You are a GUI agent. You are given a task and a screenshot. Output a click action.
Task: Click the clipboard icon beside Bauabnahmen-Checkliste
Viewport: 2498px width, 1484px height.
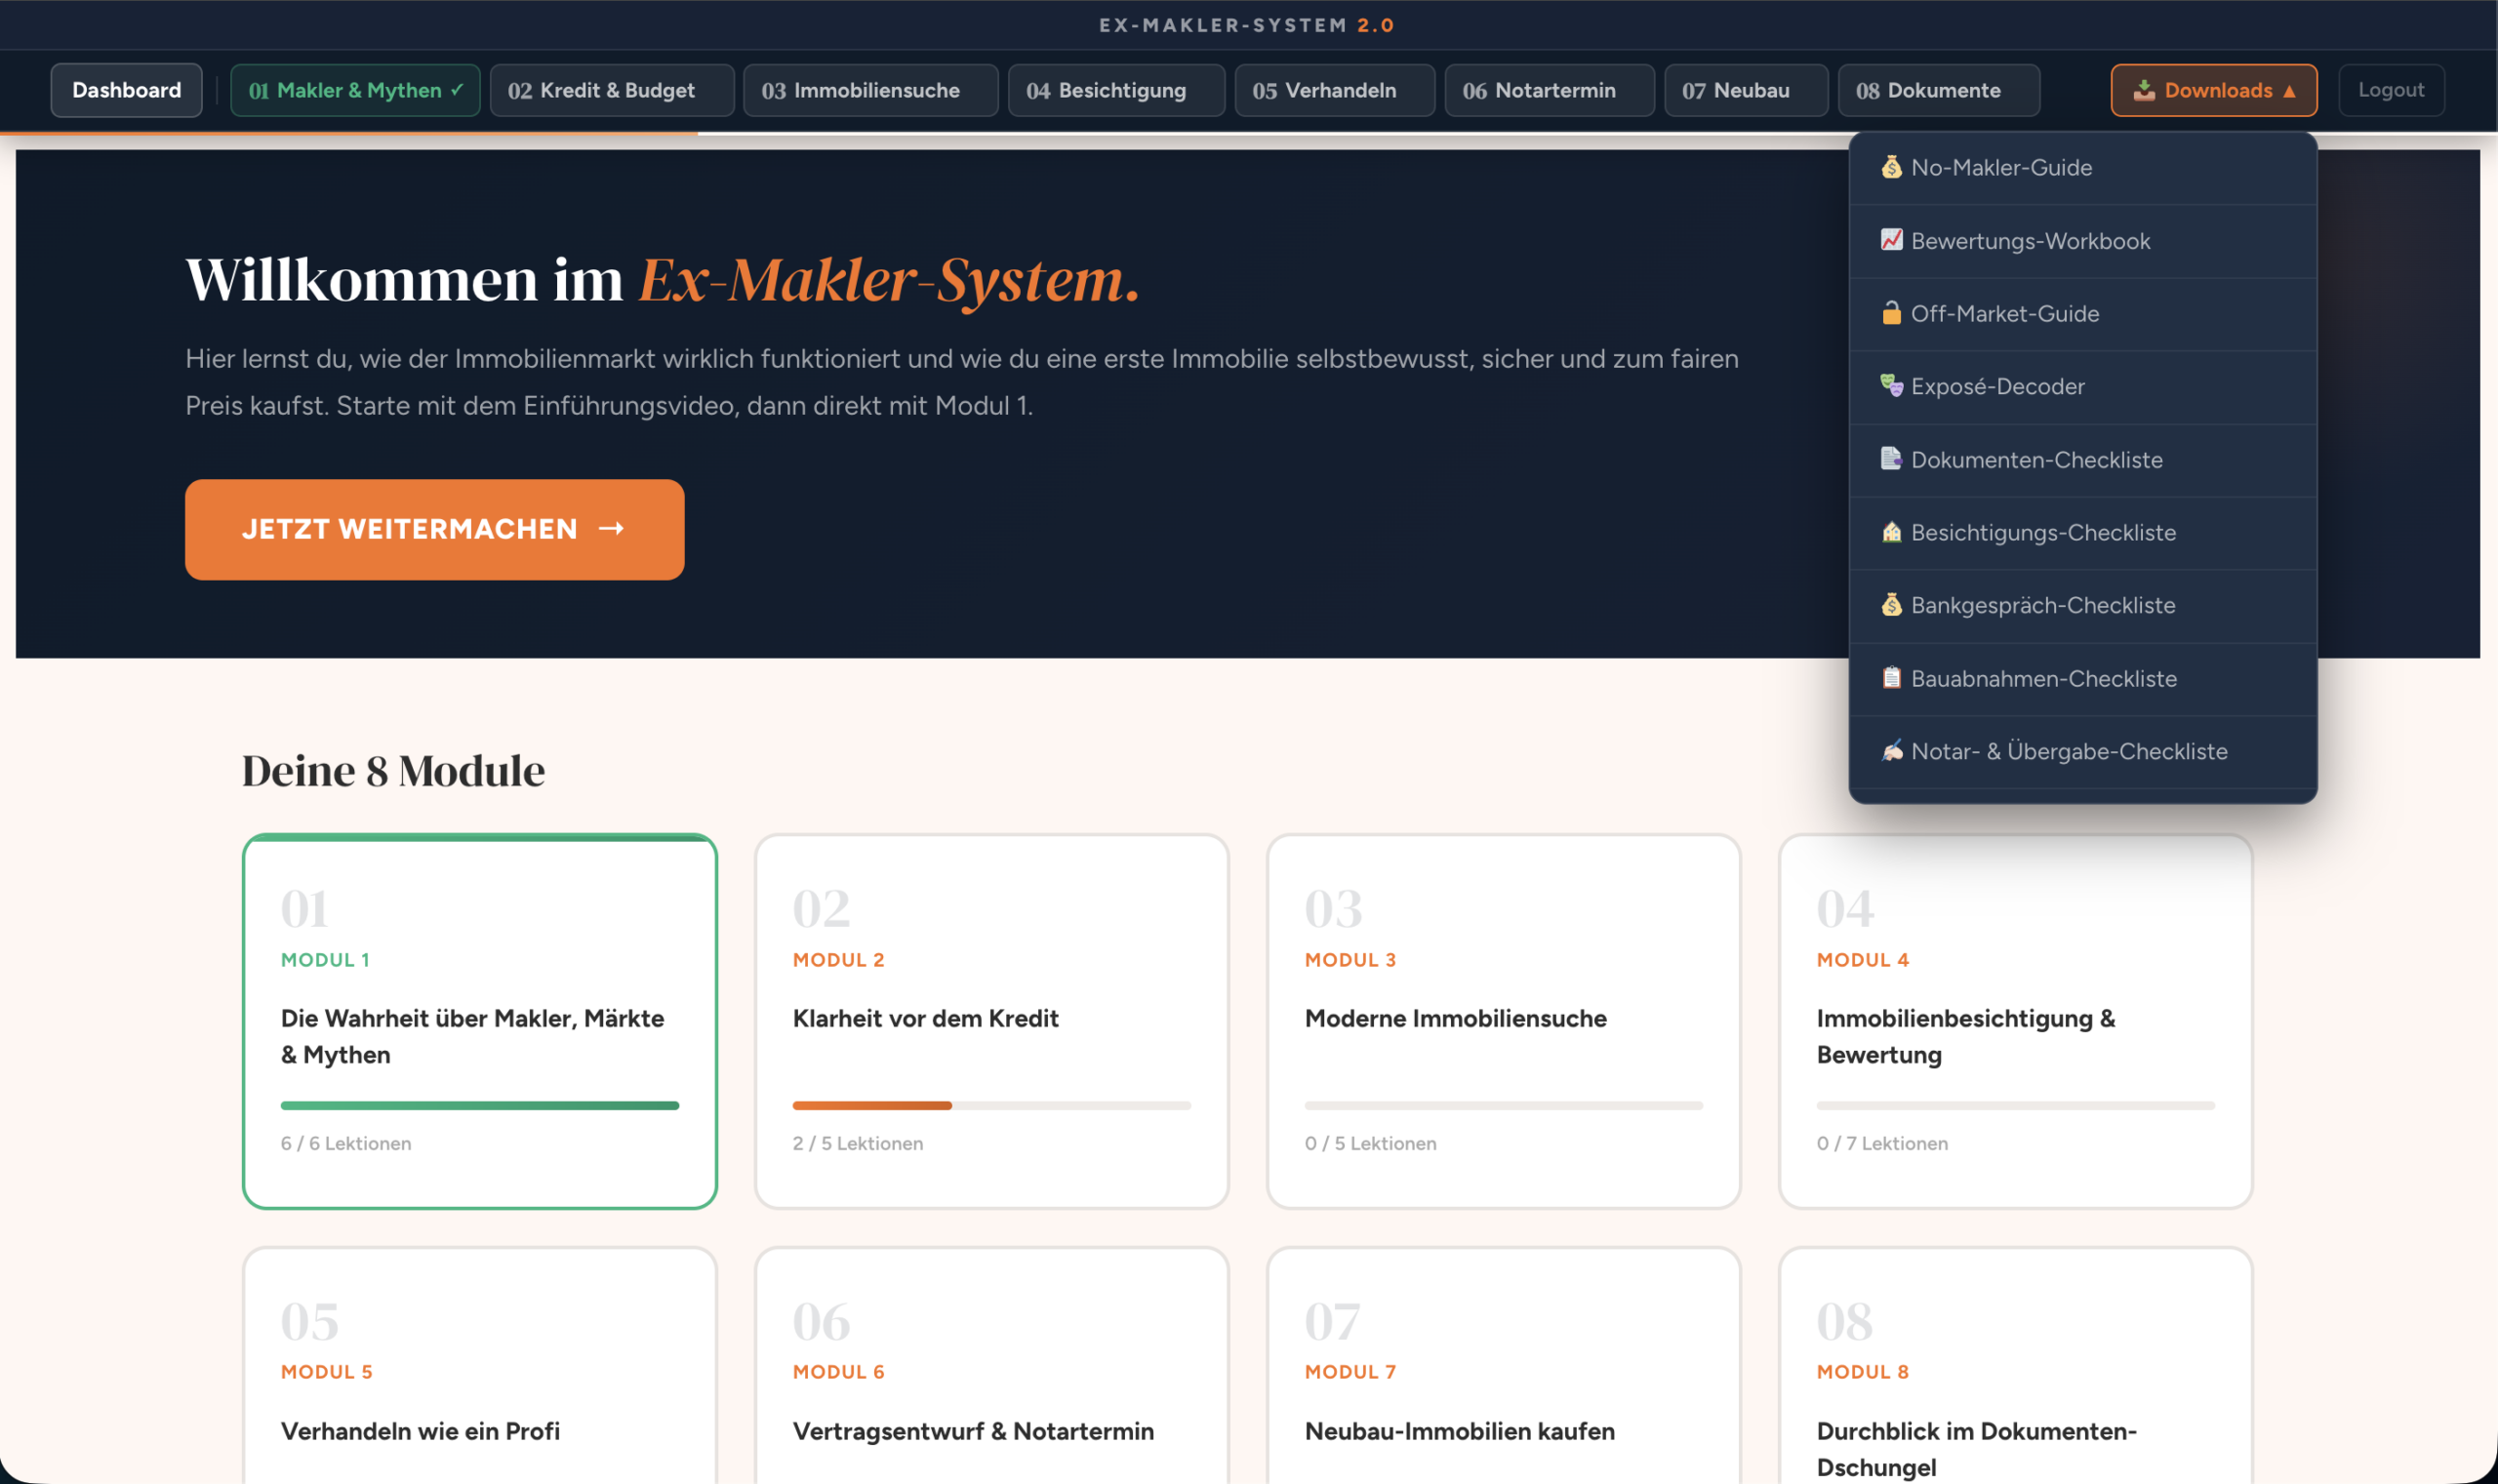pyautogui.click(x=1891, y=678)
